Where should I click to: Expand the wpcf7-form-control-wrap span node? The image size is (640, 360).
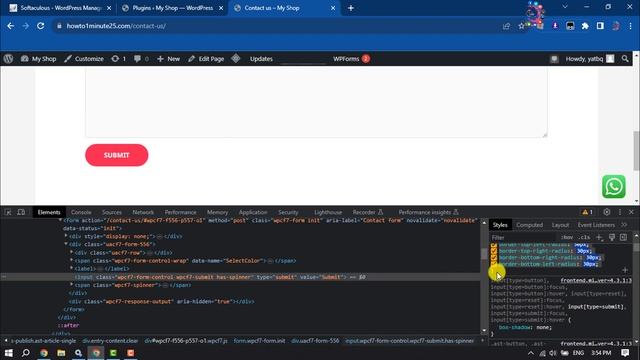point(71,260)
